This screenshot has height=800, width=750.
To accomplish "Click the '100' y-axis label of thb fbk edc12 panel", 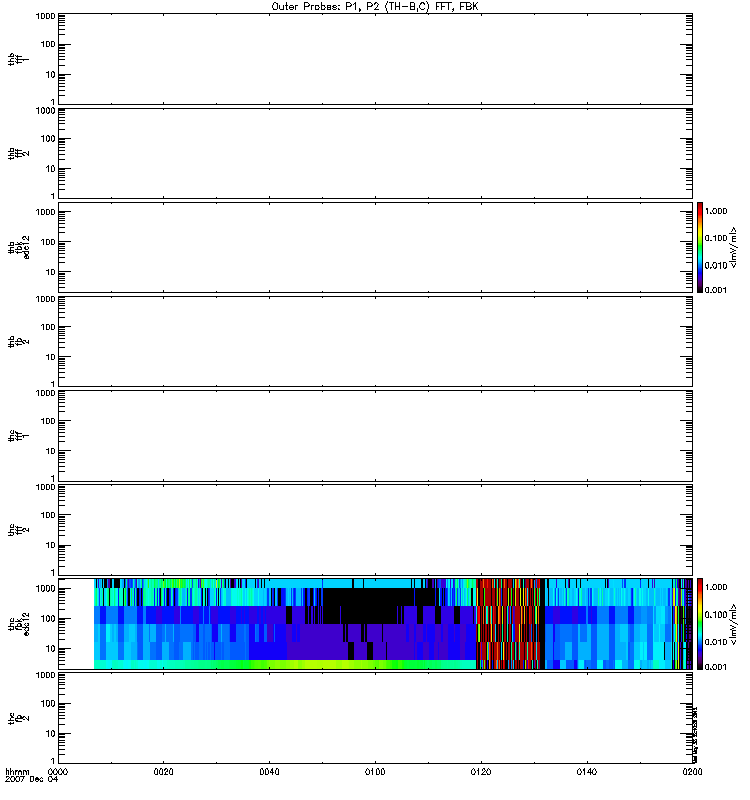I will point(48,242).
